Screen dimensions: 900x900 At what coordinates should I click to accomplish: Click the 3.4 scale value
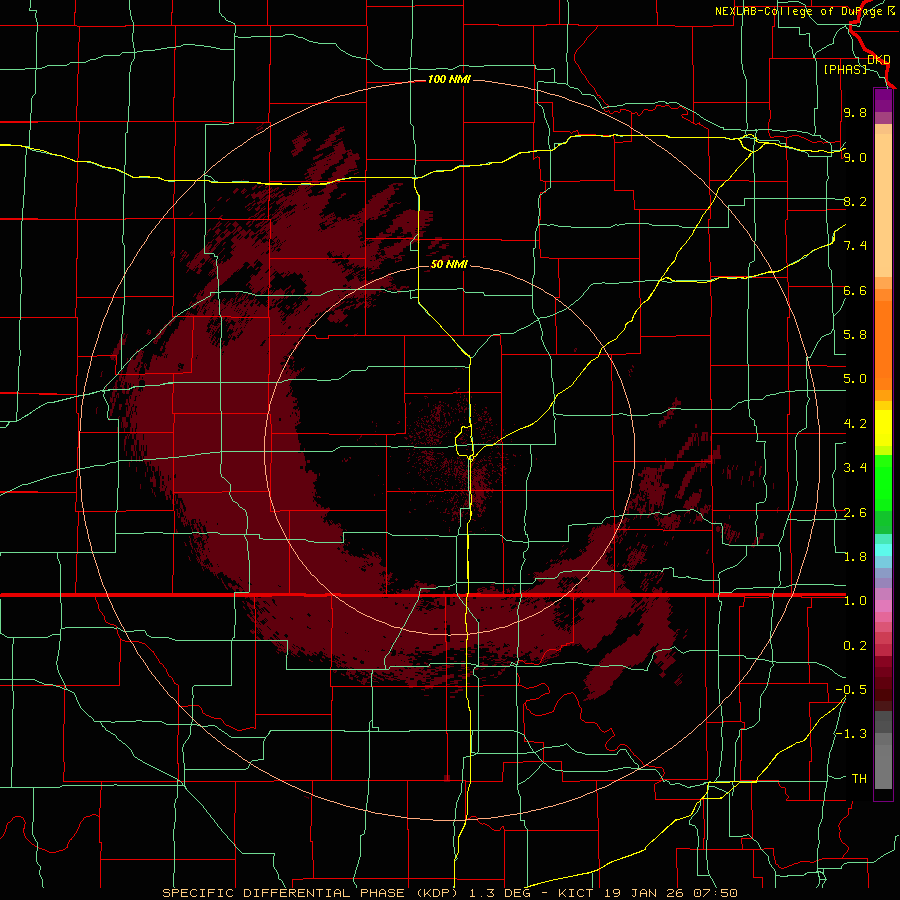855,468
